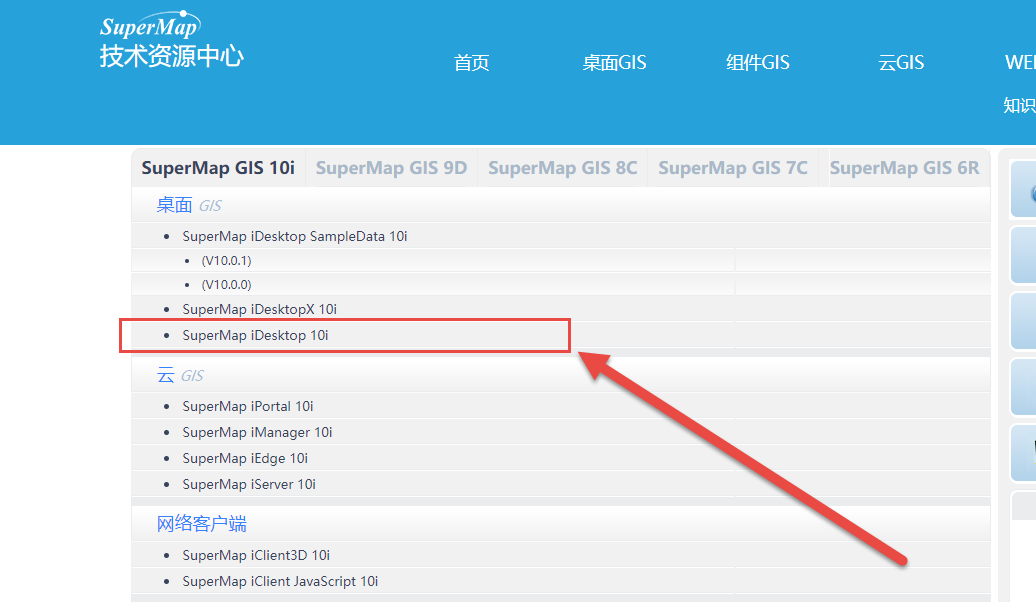Switch to the SuperMap GIS 7C tab
Image resolution: width=1036 pixels, height=602 pixels.
(x=733, y=168)
